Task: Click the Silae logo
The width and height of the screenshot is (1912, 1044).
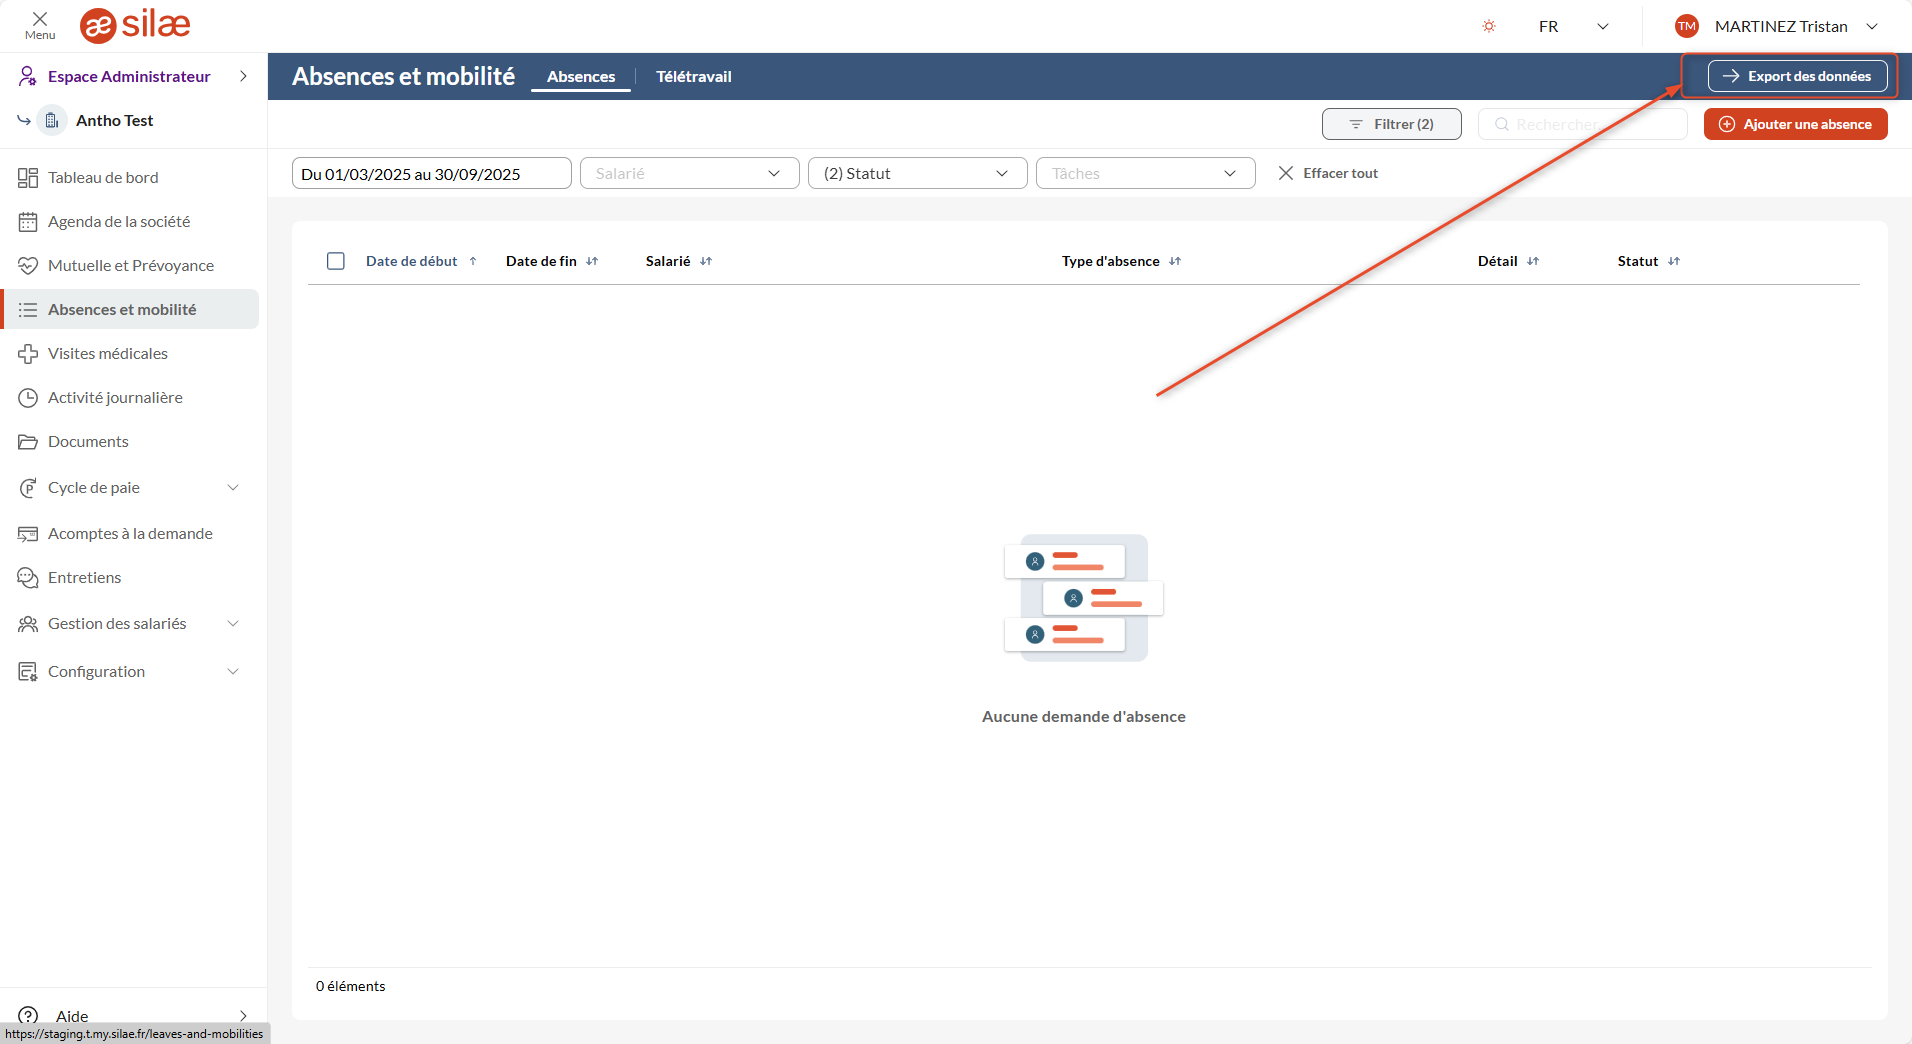Action: click(135, 25)
